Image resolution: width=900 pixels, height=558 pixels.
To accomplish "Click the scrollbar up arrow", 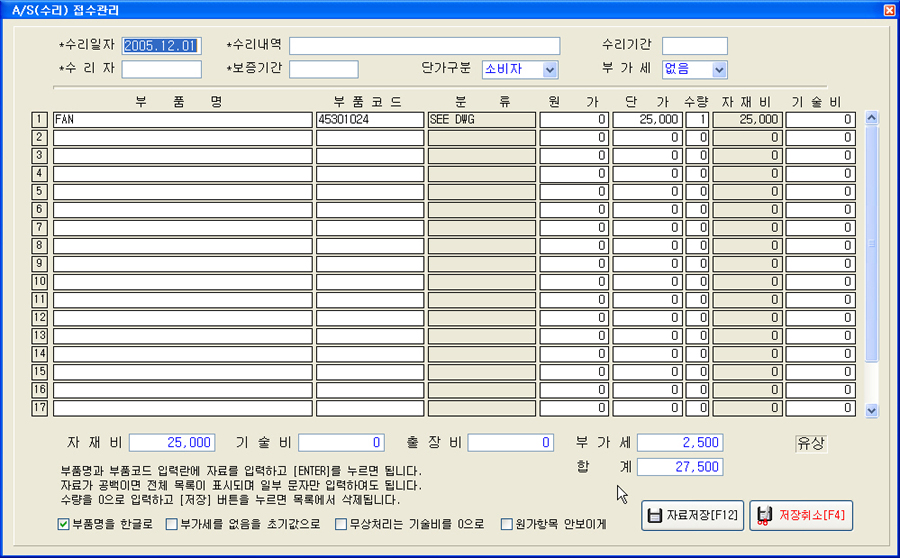I will pos(871,118).
